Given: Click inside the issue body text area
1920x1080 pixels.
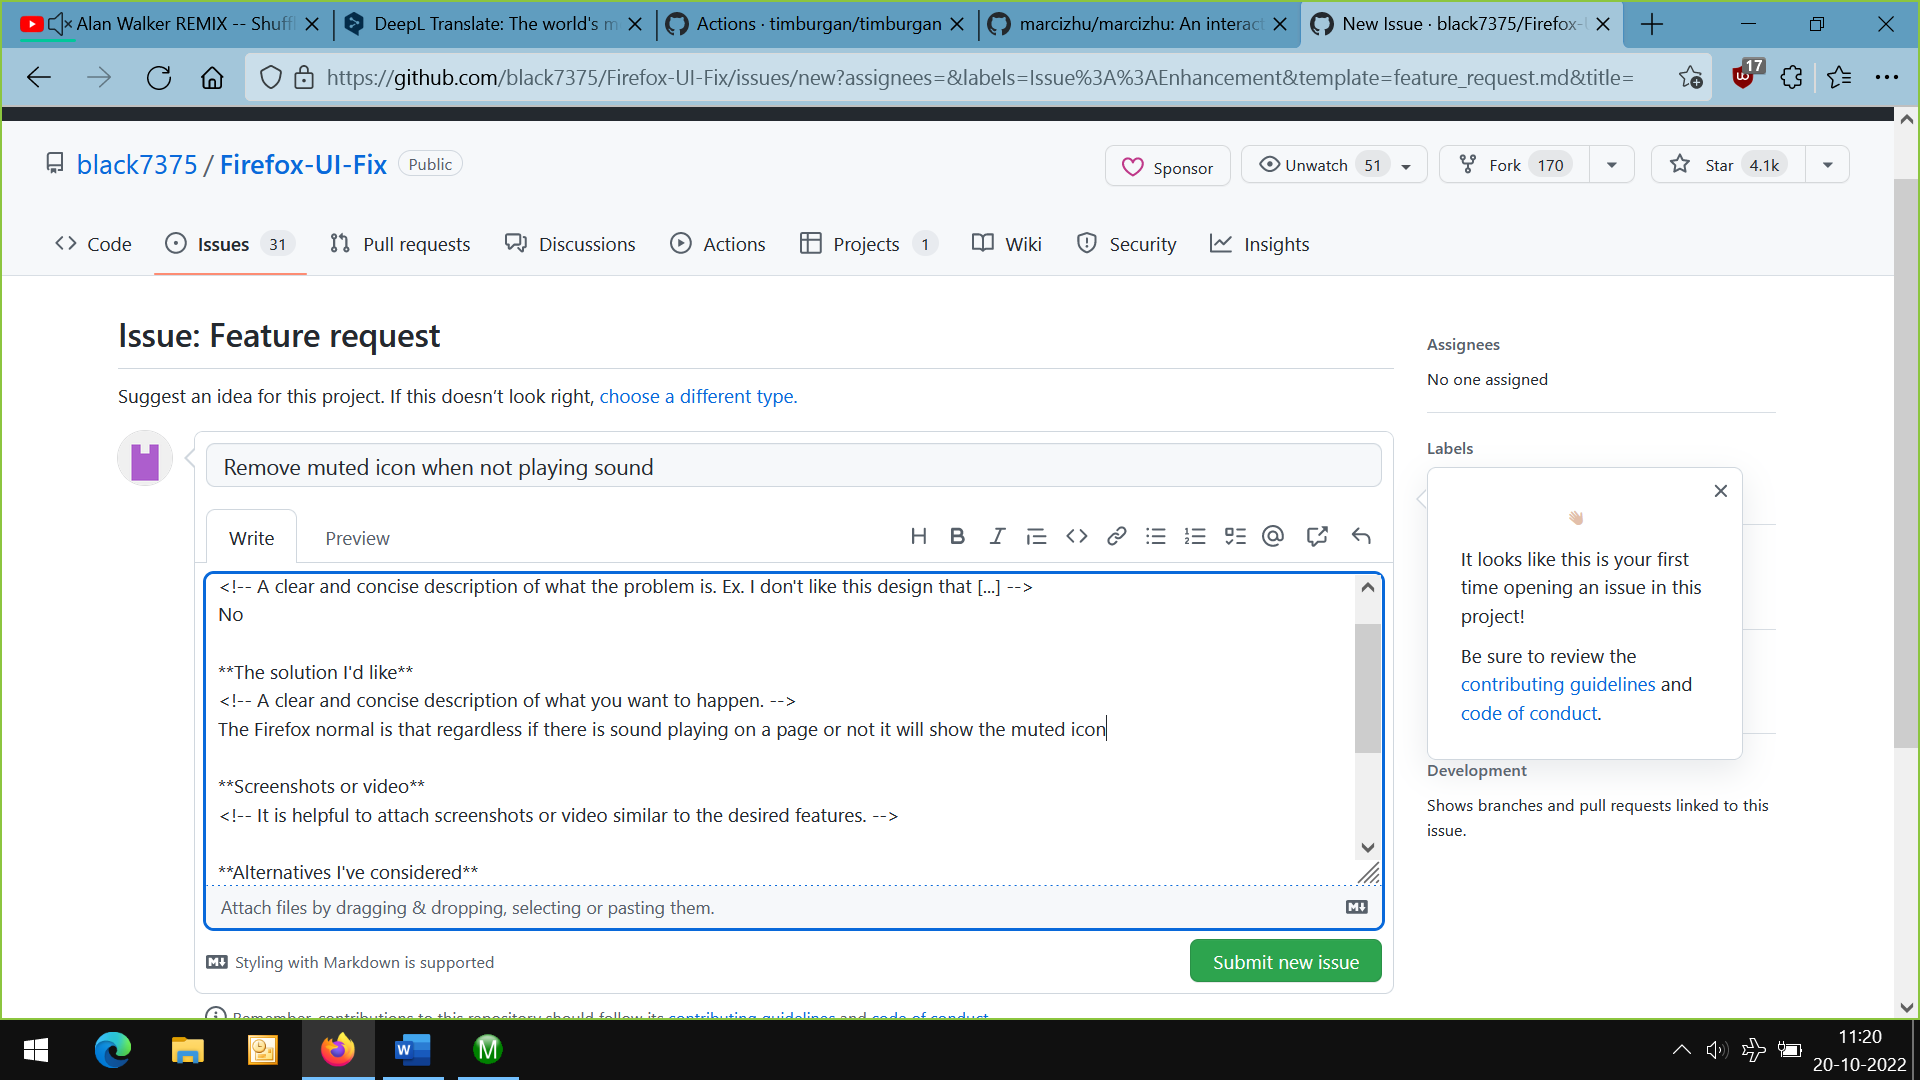Looking at the screenshot, I should [x=780, y=728].
